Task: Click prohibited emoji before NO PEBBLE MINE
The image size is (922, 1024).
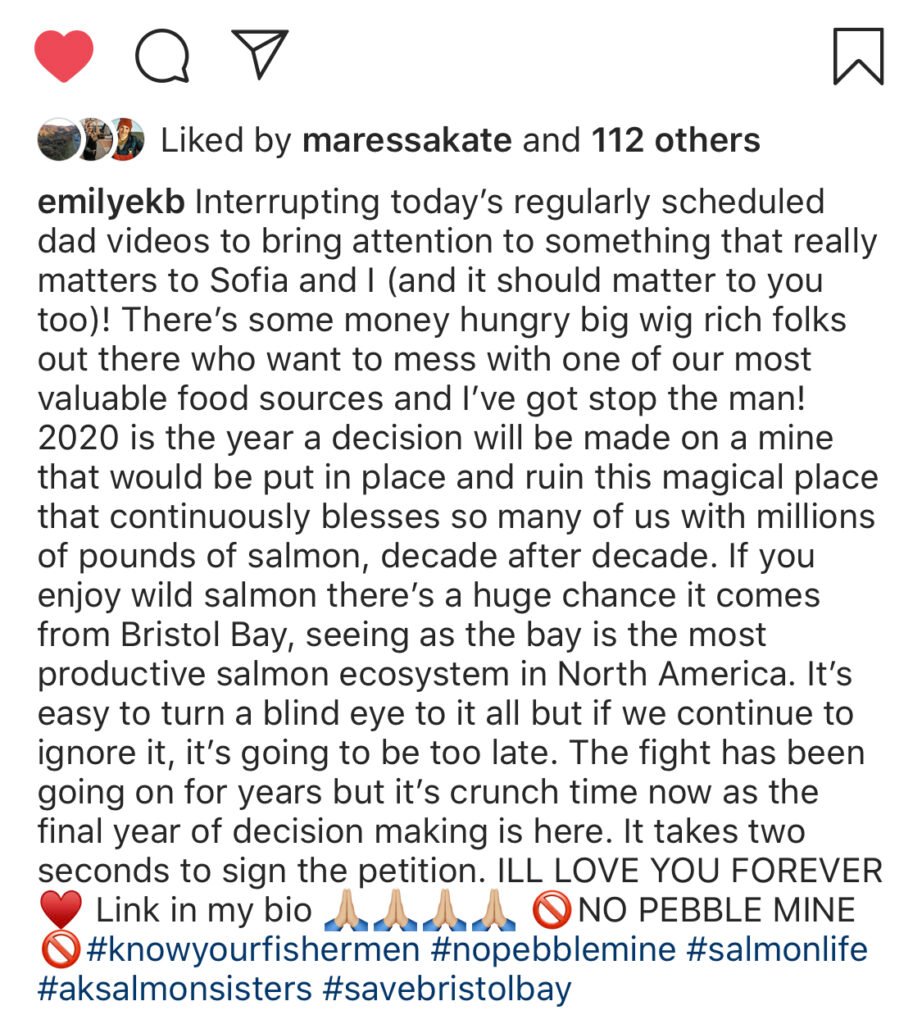Action: [x=553, y=911]
